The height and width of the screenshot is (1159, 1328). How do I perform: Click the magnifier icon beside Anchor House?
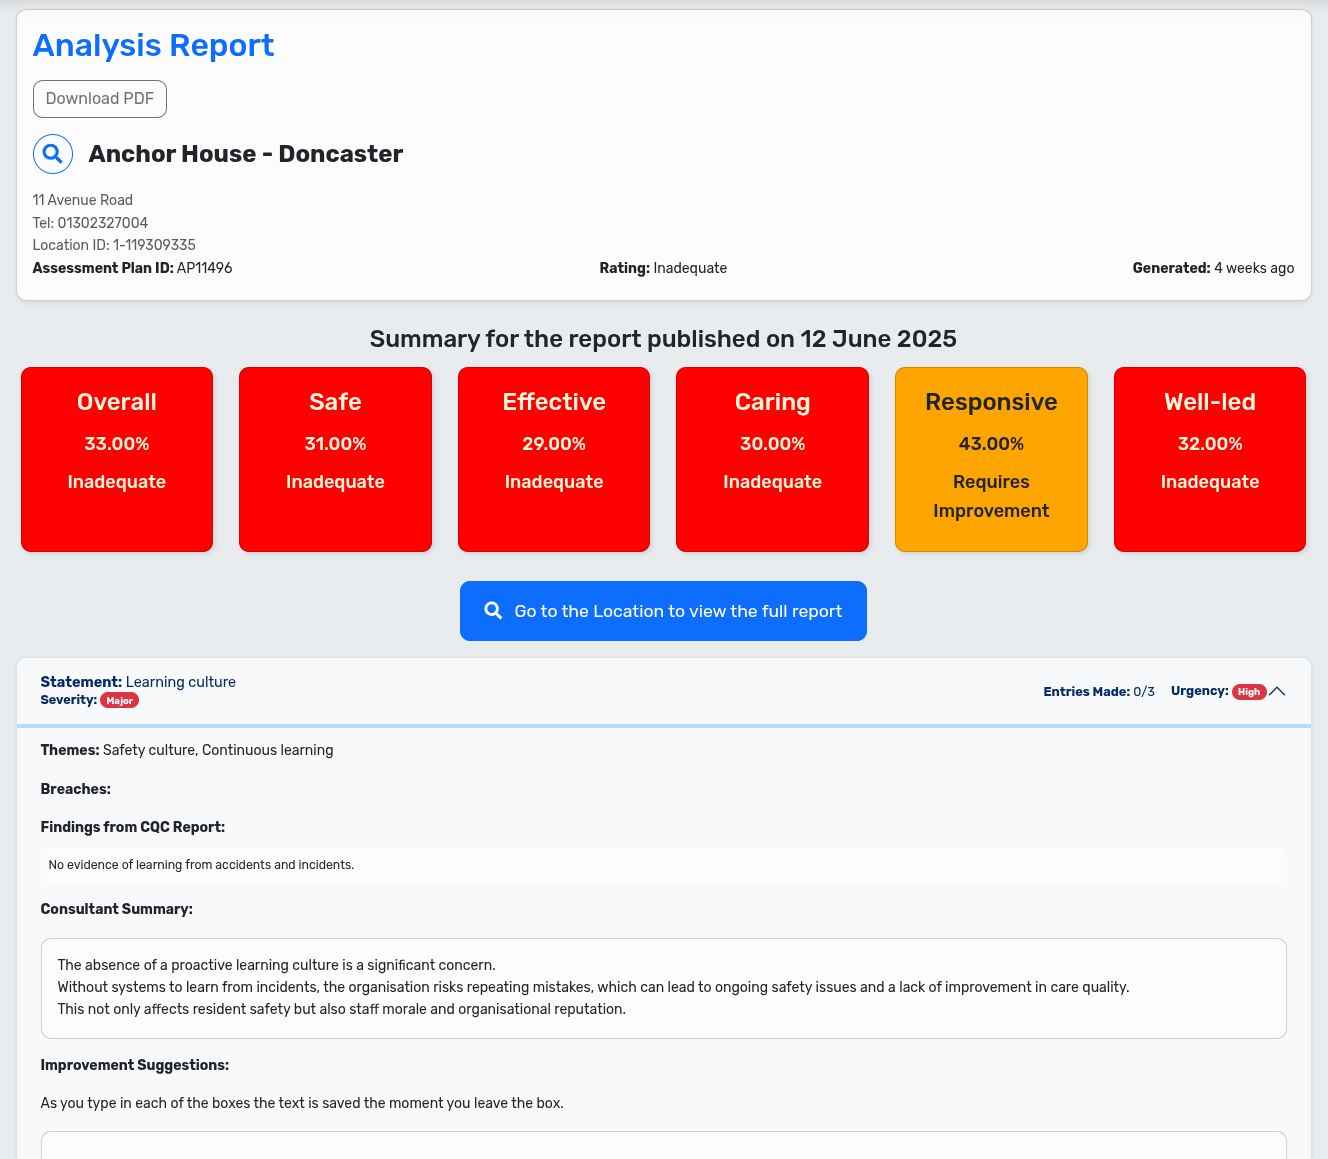tap(53, 154)
